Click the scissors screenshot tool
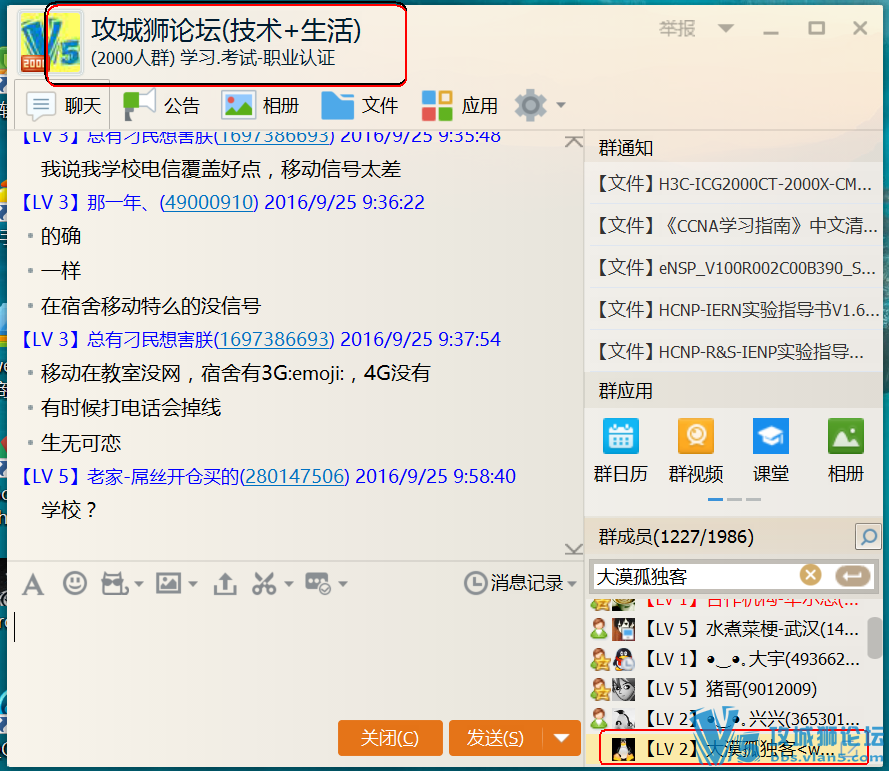The height and width of the screenshot is (771, 889). click(264, 583)
